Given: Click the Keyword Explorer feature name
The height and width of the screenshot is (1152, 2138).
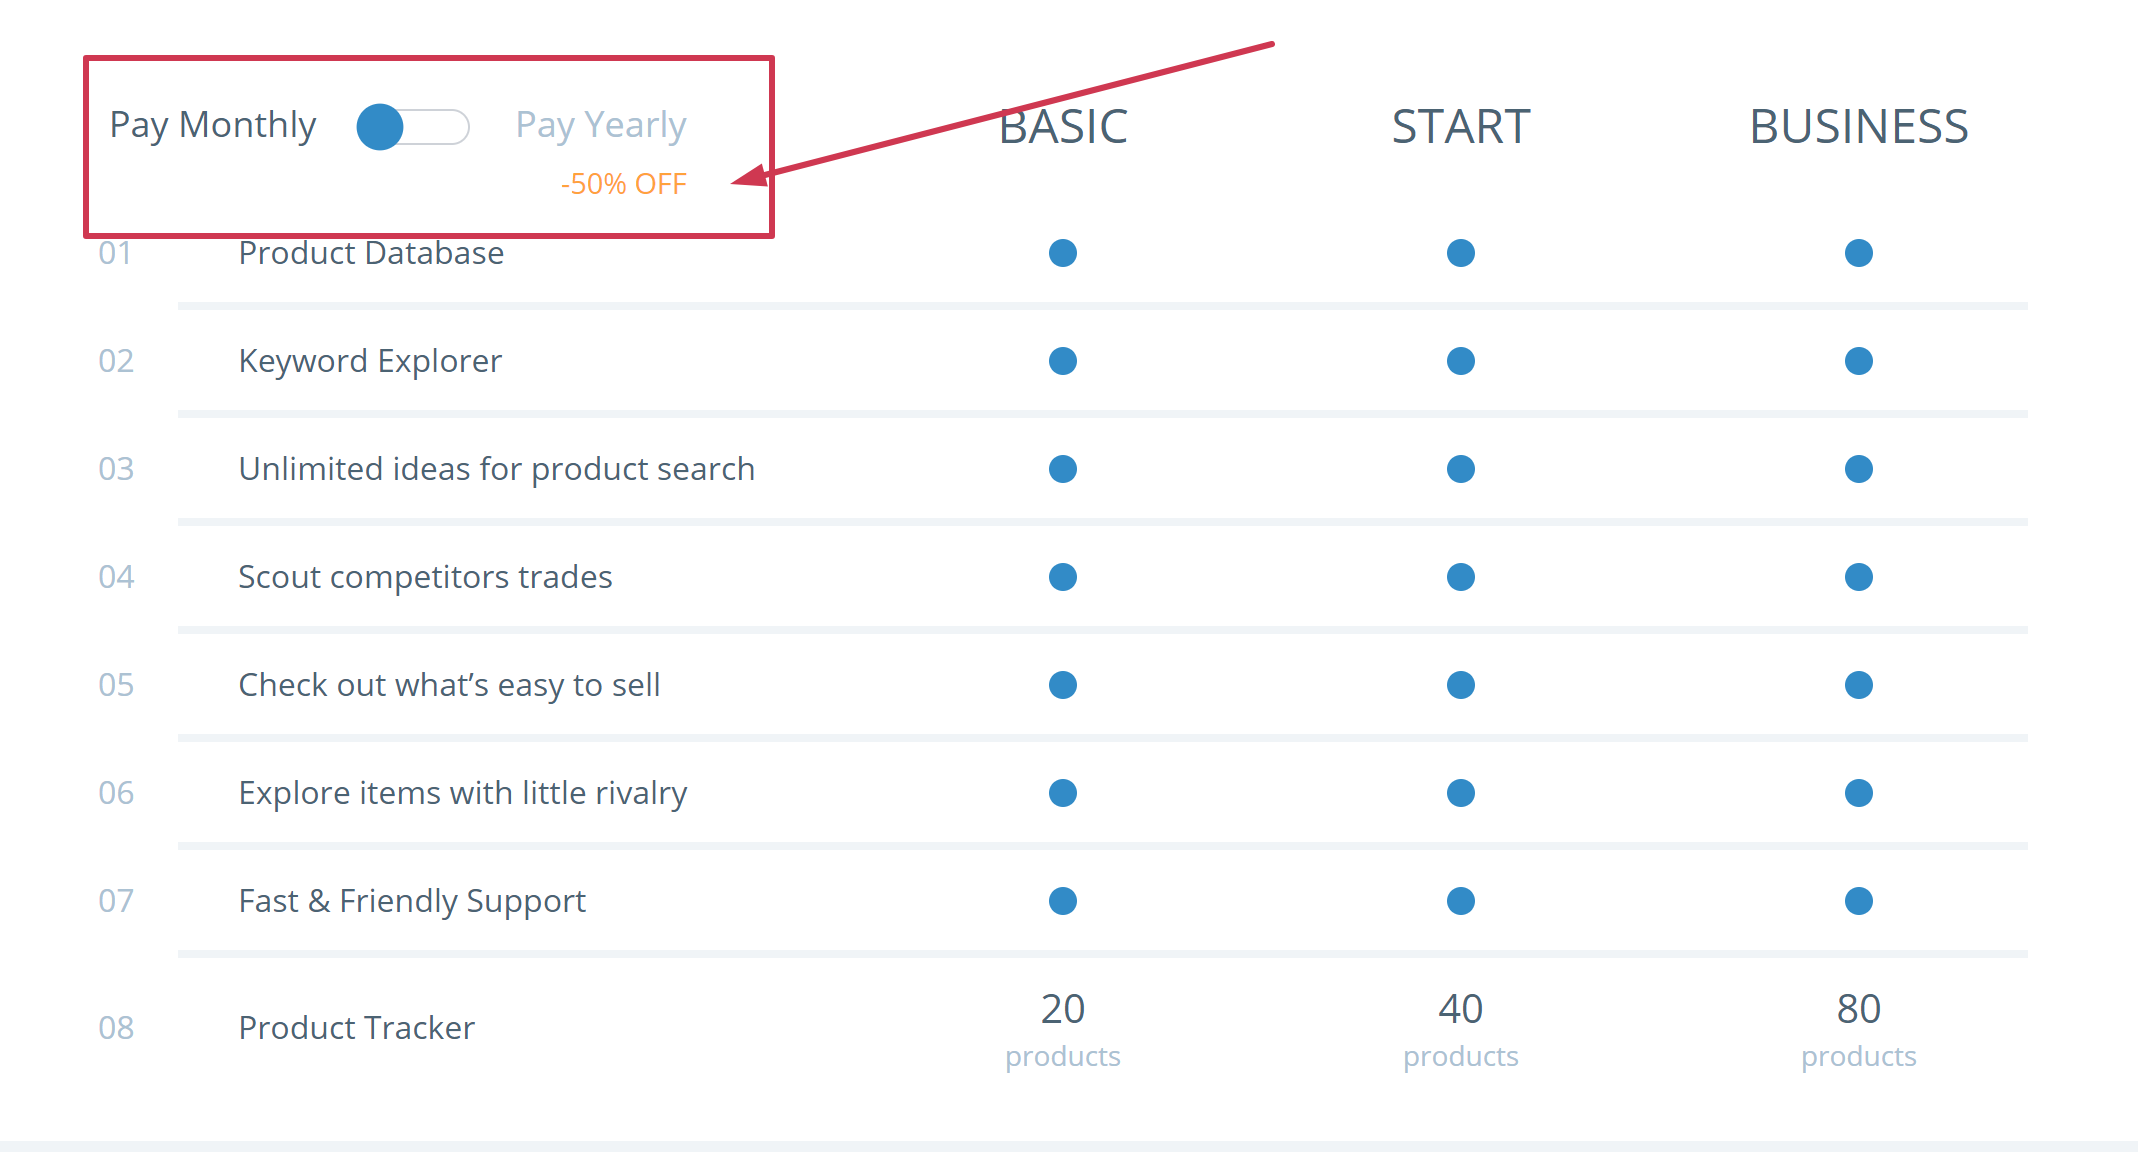Looking at the screenshot, I should (x=370, y=361).
